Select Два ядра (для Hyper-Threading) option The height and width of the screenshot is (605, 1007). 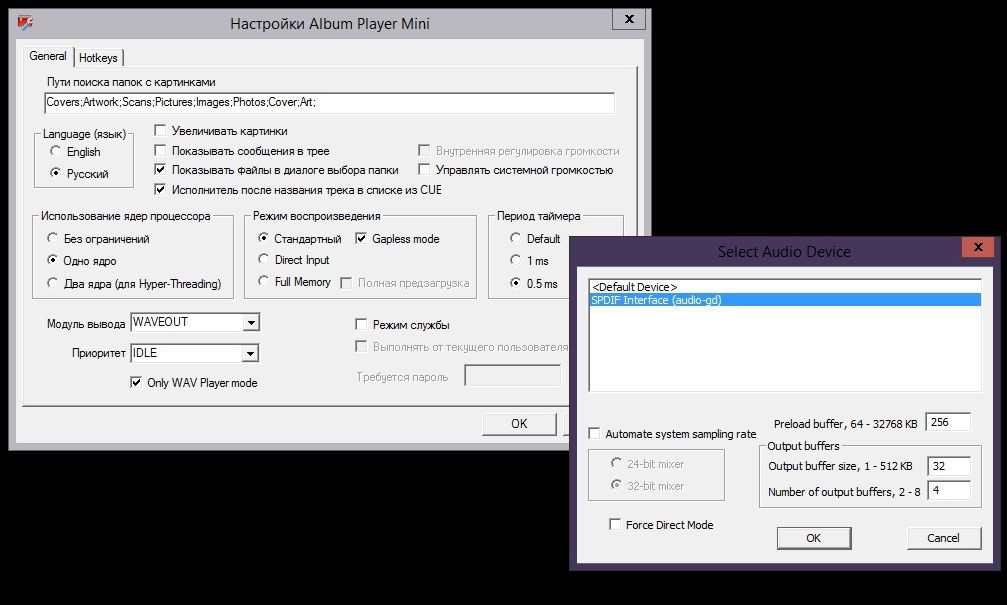(x=53, y=283)
